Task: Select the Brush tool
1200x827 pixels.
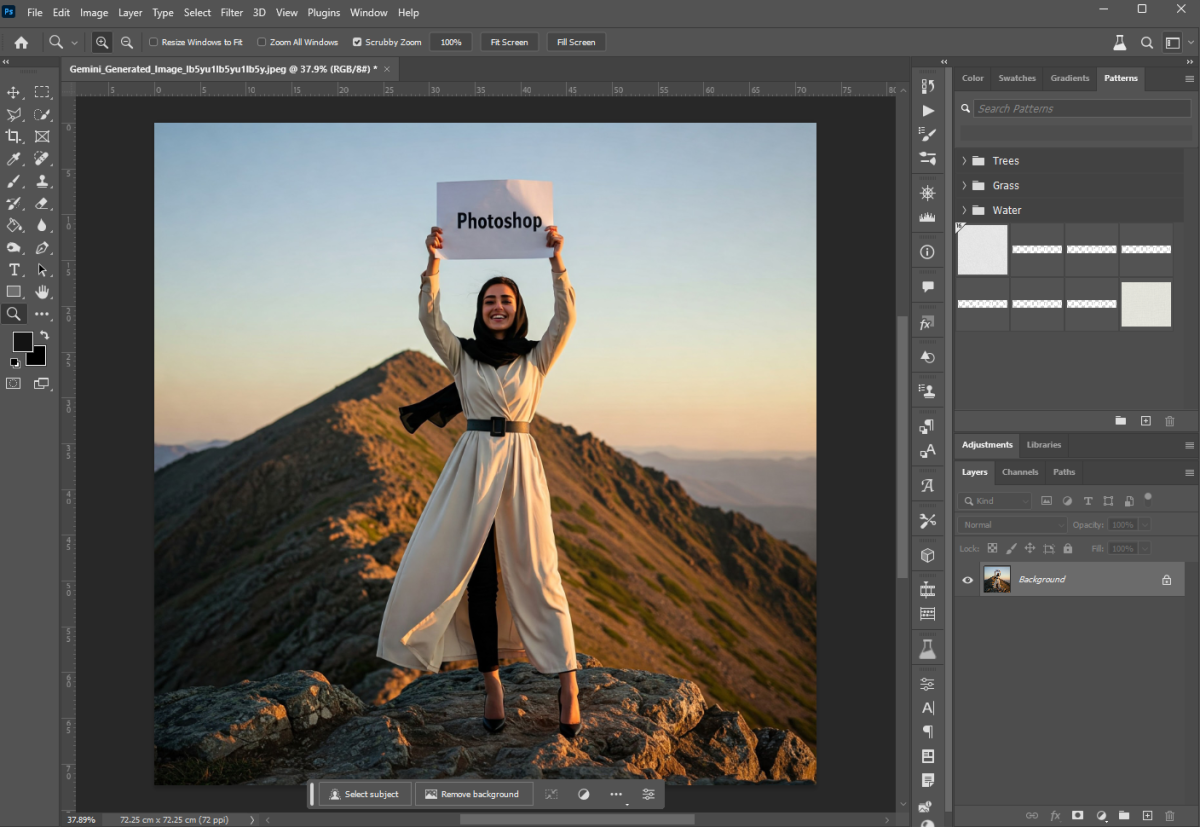Action: tap(14, 181)
